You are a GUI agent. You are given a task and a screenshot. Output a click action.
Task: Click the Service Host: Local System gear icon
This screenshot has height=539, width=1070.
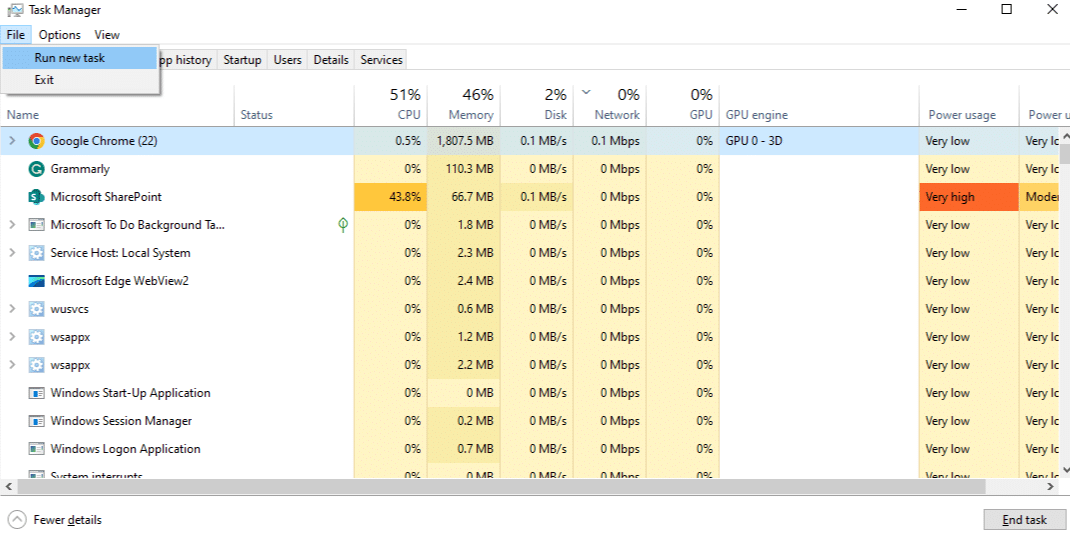36,252
